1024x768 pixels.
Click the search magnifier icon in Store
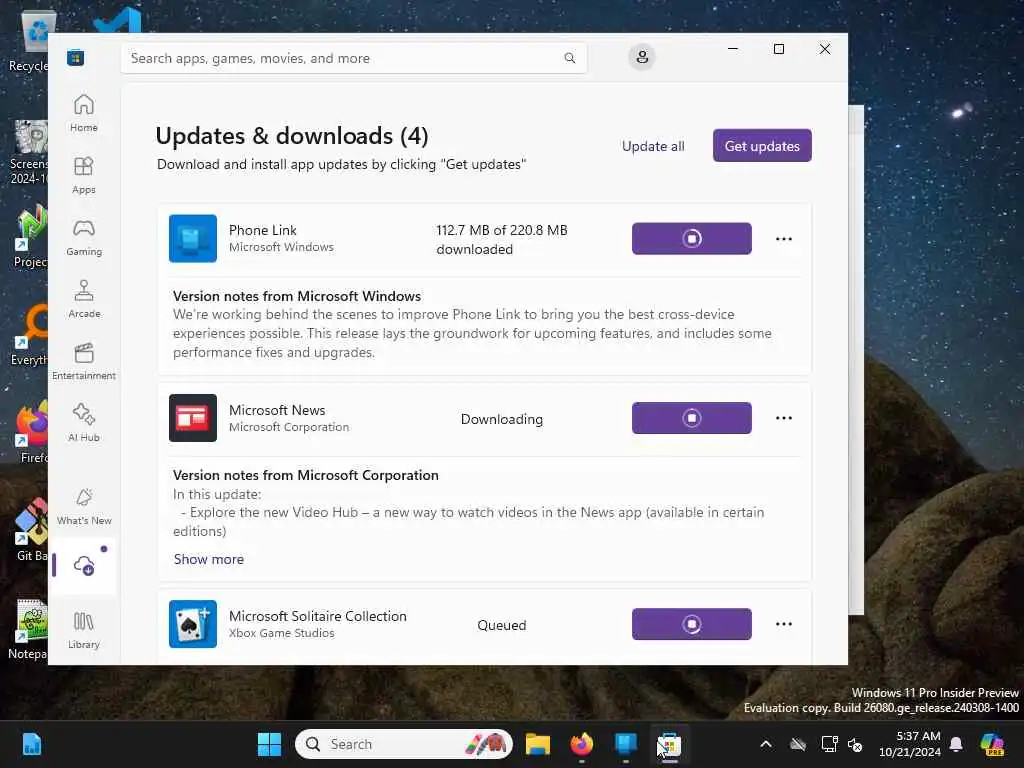[x=569, y=58]
